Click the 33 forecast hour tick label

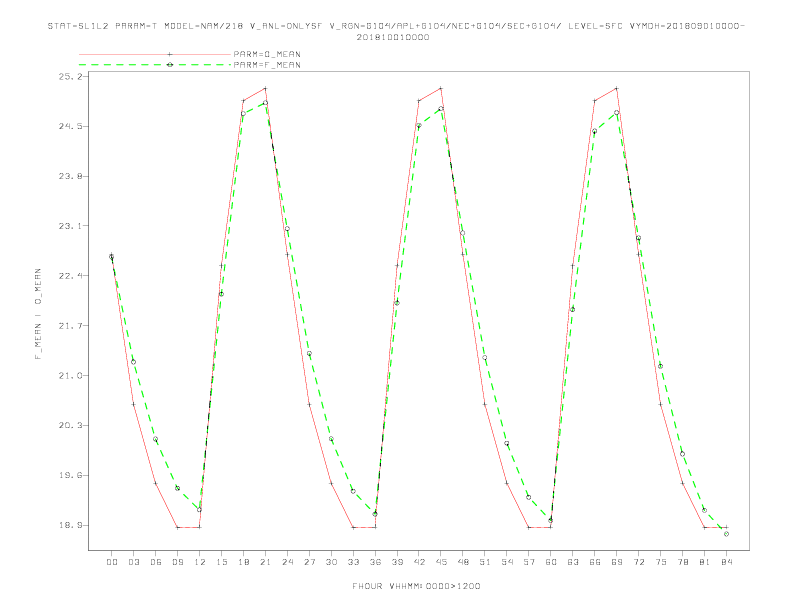(x=353, y=562)
